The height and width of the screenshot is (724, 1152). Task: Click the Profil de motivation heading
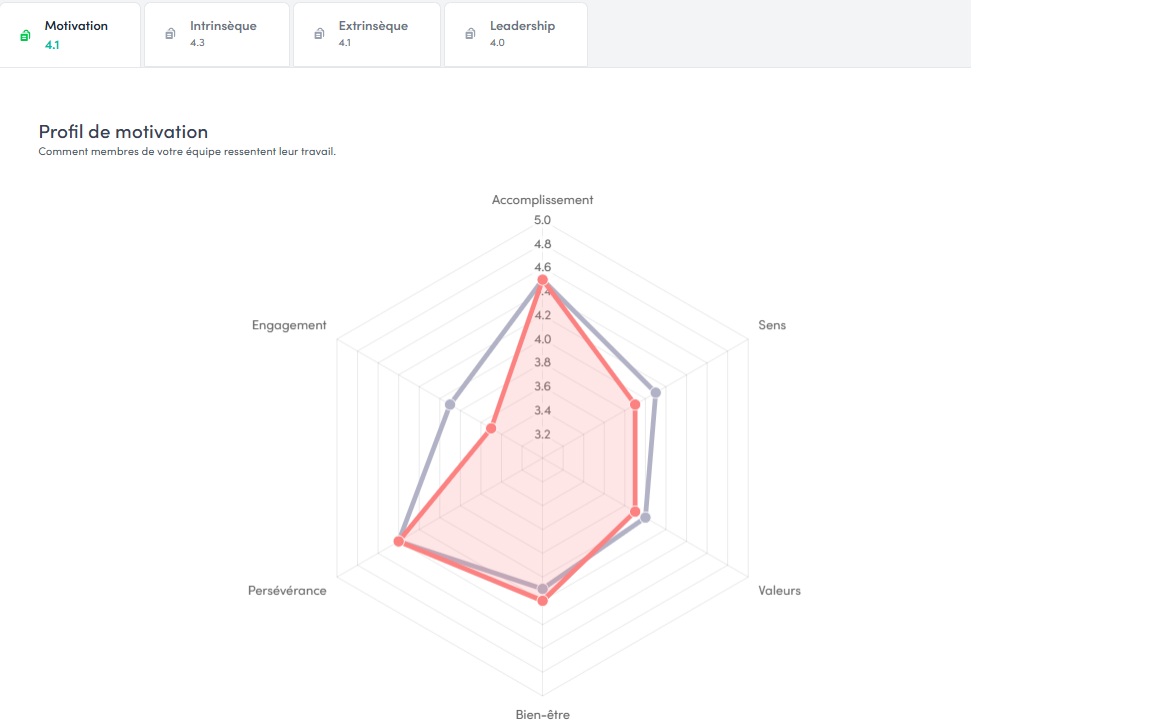click(x=123, y=132)
